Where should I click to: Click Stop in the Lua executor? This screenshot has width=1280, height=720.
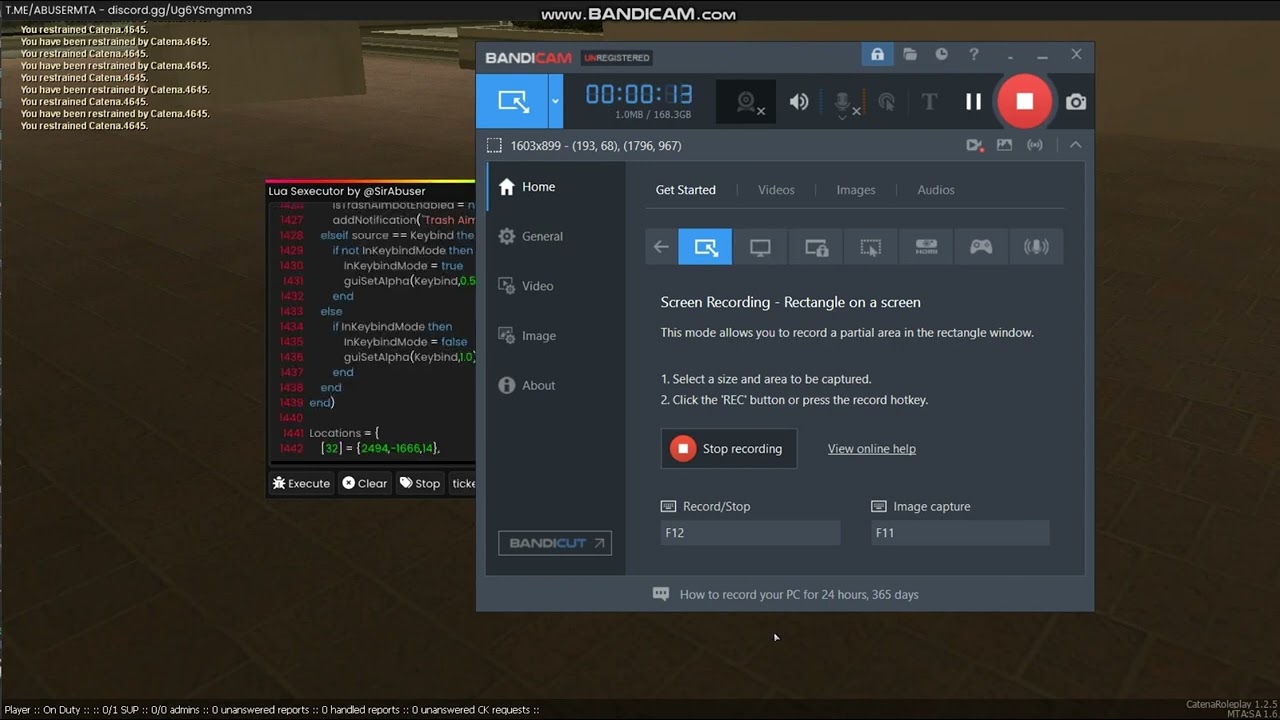[x=420, y=483]
